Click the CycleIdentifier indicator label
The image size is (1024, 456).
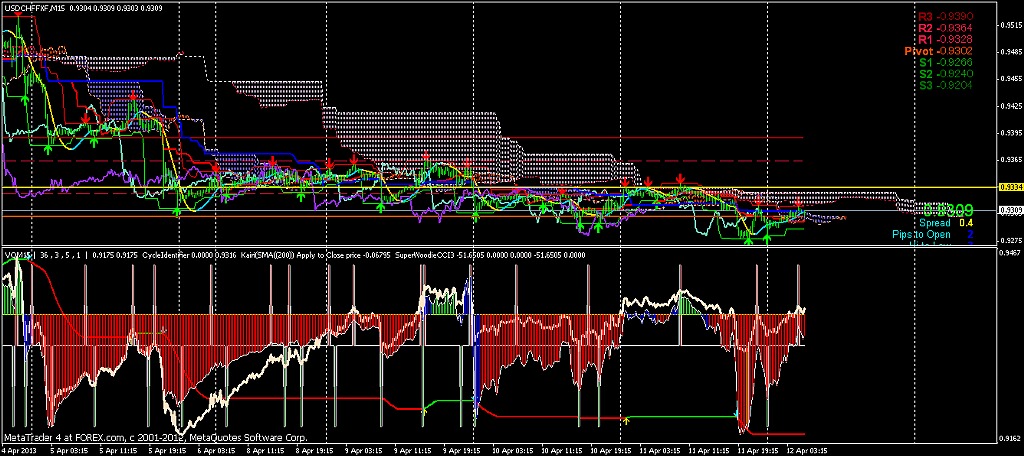(164, 255)
